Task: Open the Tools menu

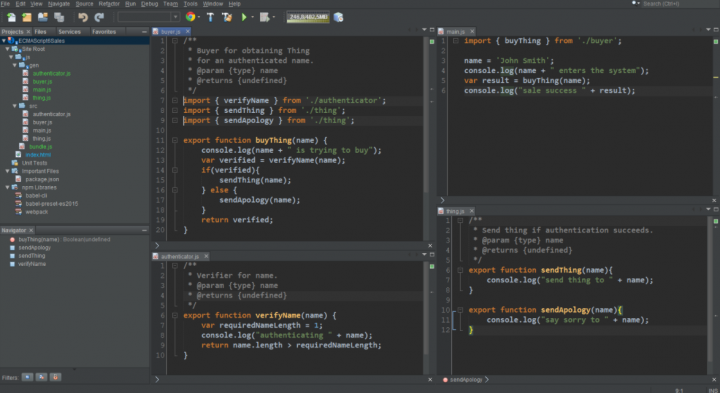Action: [x=190, y=4]
